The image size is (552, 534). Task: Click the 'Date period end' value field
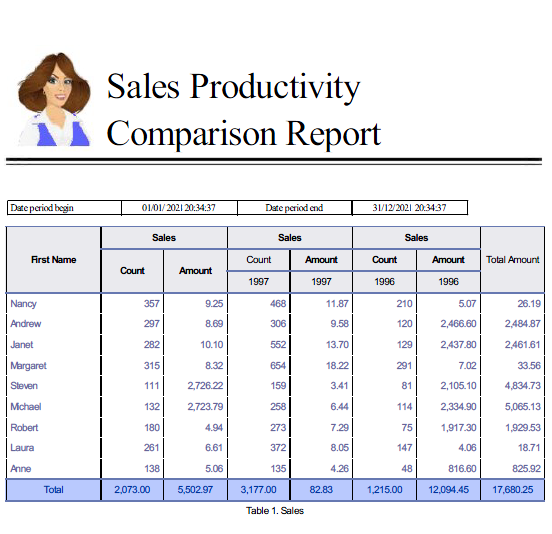[410, 208]
